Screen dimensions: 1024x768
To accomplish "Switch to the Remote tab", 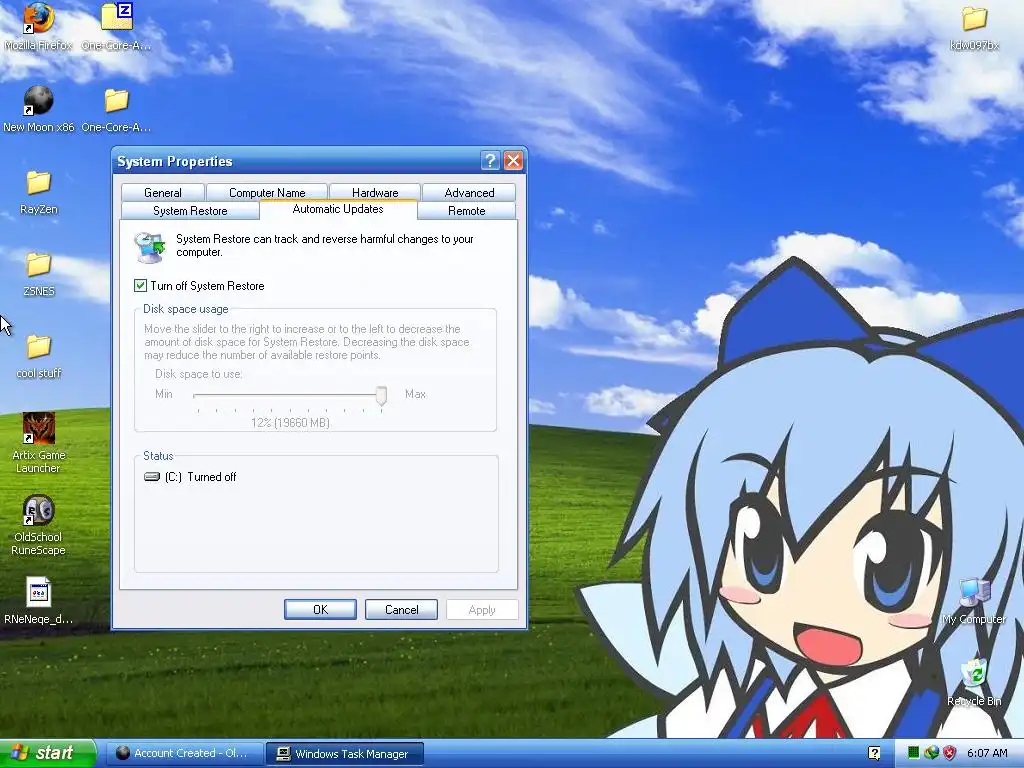I will (466, 211).
